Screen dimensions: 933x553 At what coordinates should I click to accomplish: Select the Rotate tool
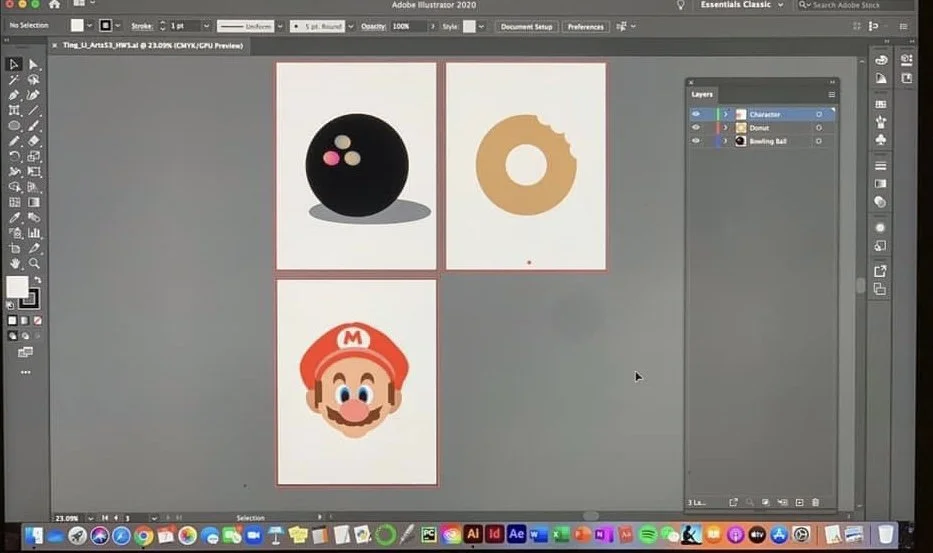click(x=14, y=157)
